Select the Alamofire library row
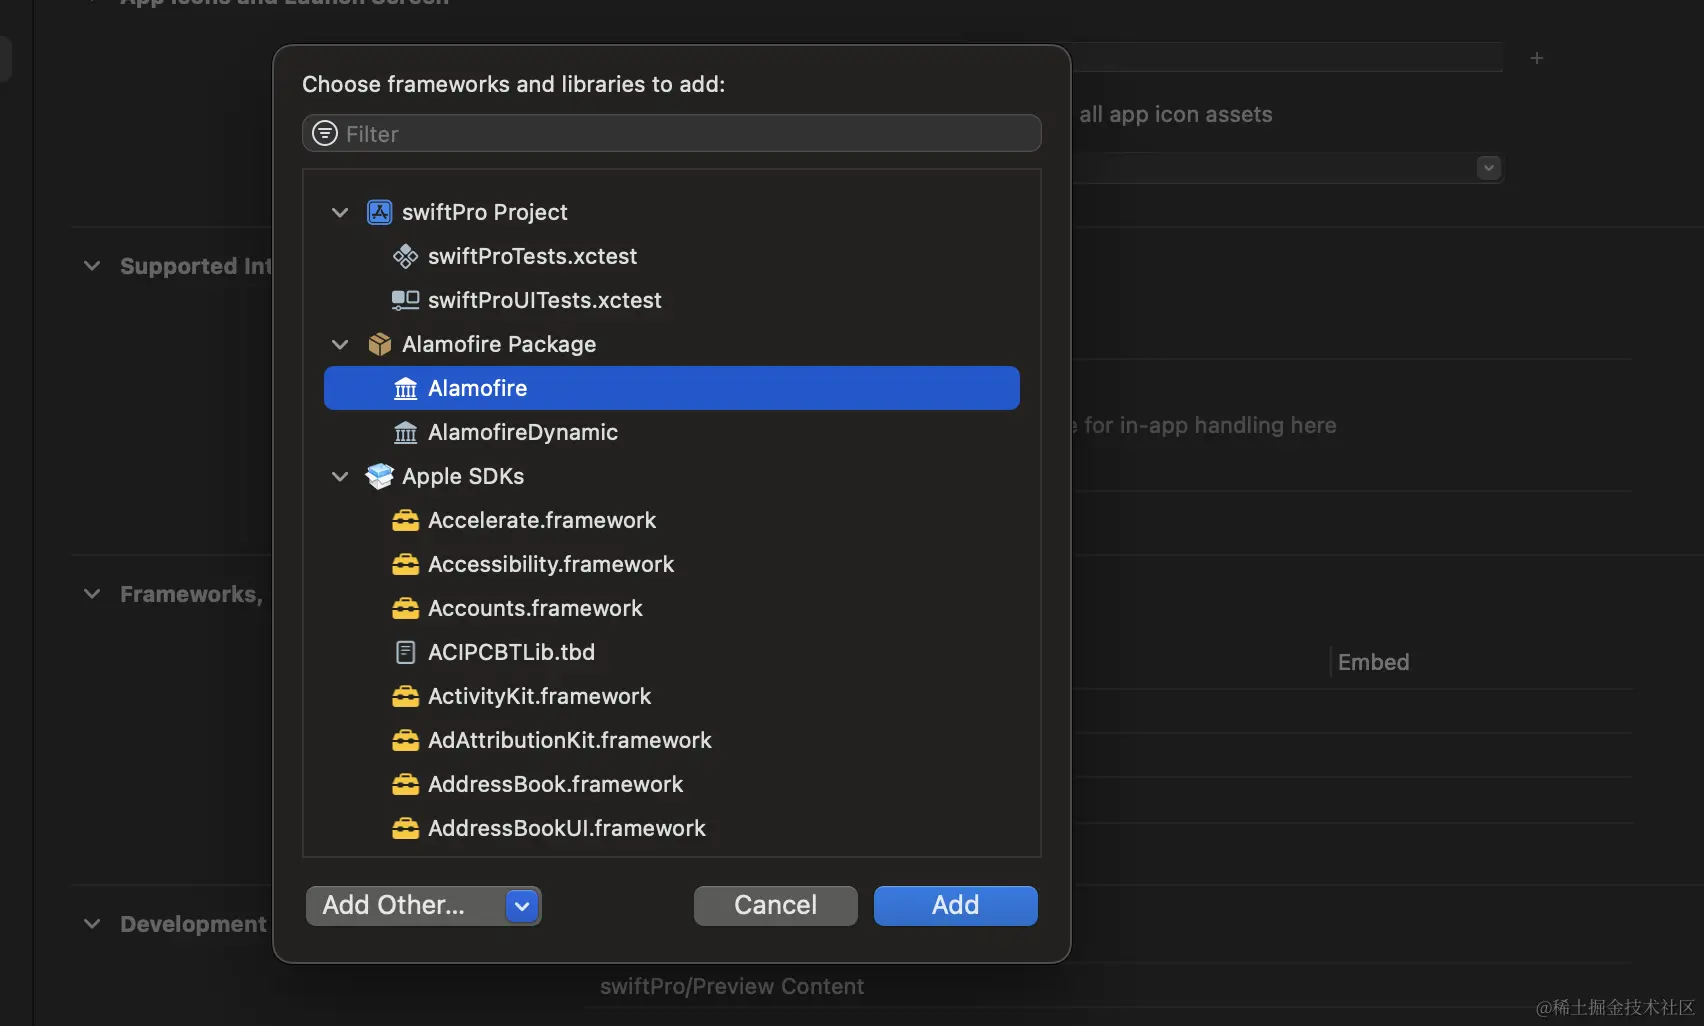The width and height of the screenshot is (1704, 1026). pos(671,388)
